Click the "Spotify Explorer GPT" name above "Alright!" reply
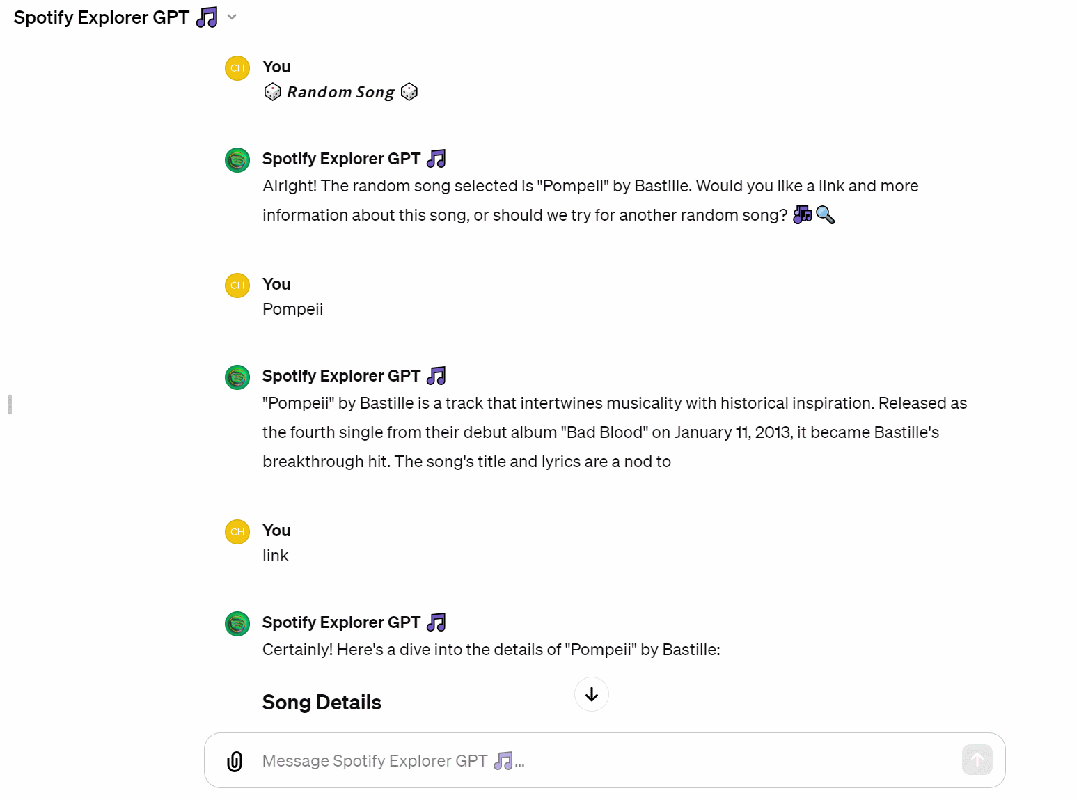 (341, 158)
